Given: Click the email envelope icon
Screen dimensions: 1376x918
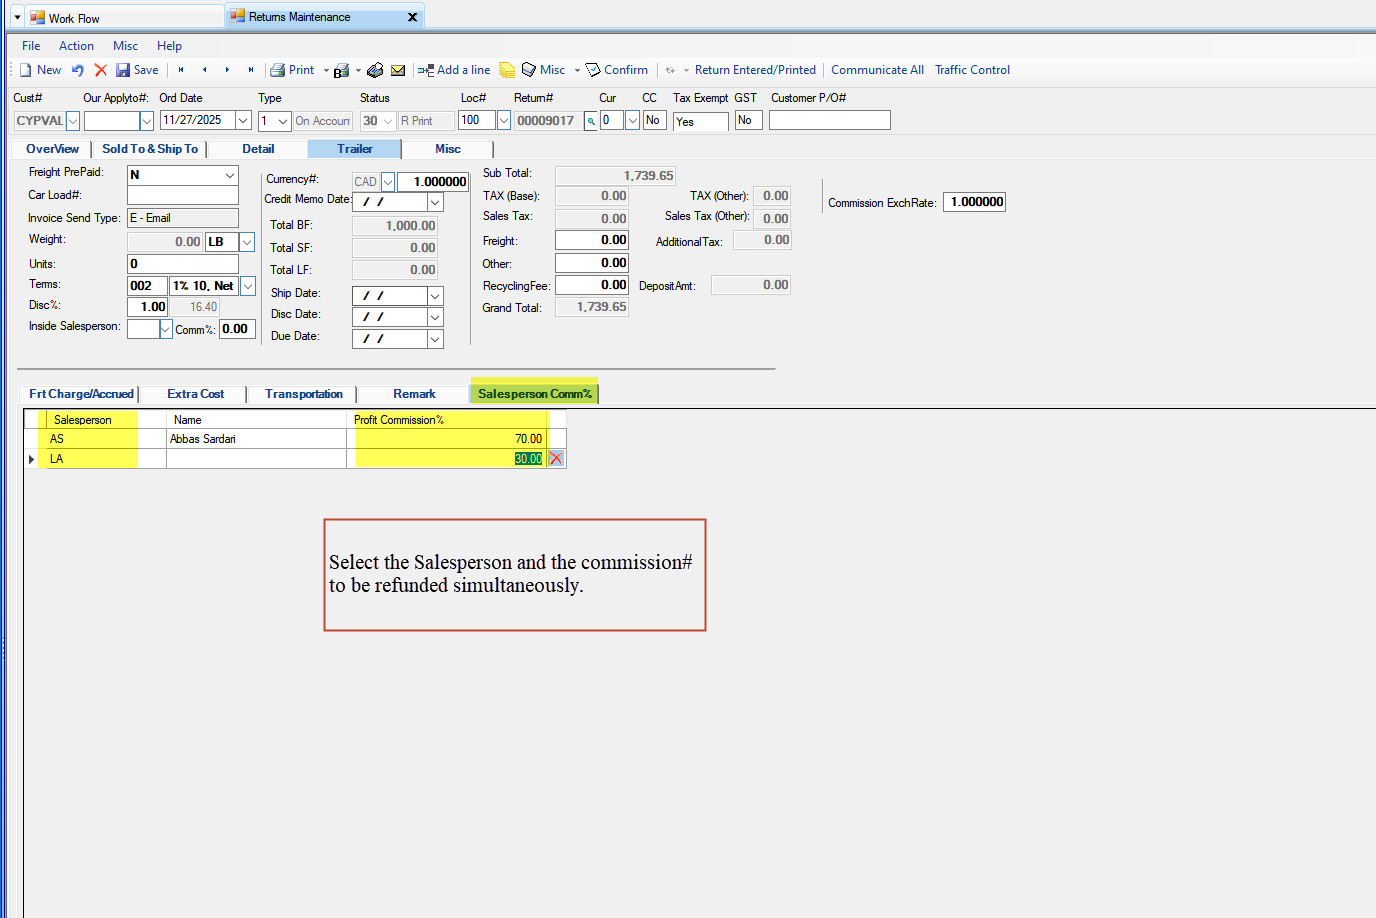Looking at the screenshot, I should 398,70.
